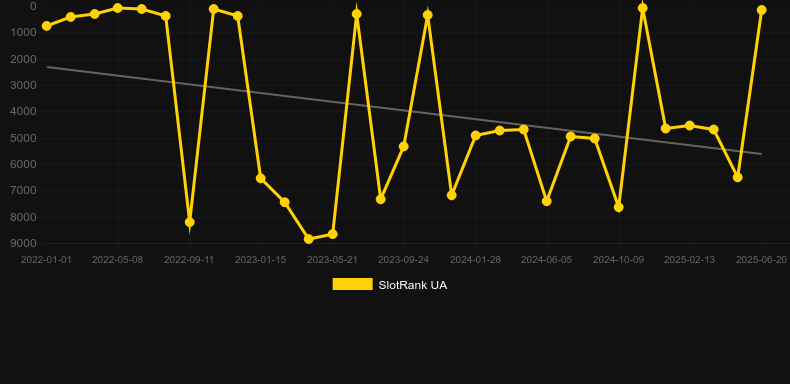Click the y-axis value 4000
Image resolution: width=790 pixels, height=384 pixels.
tap(23, 111)
